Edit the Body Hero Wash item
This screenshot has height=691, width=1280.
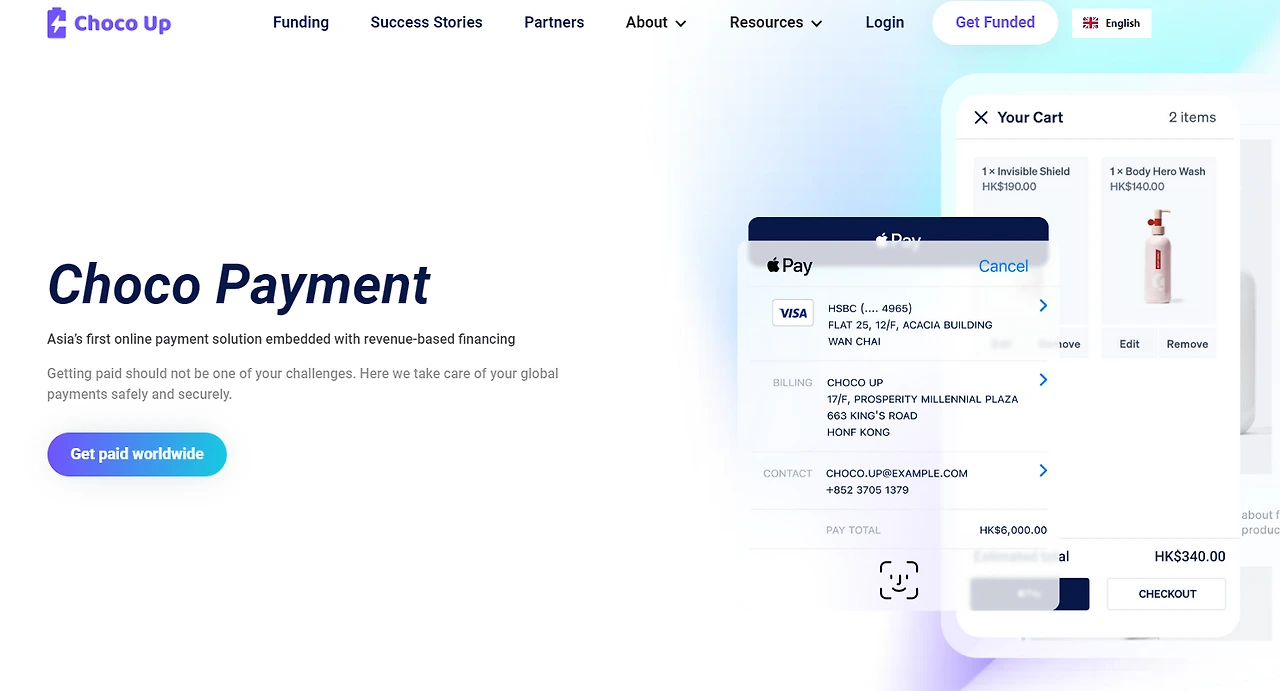click(x=1129, y=344)
